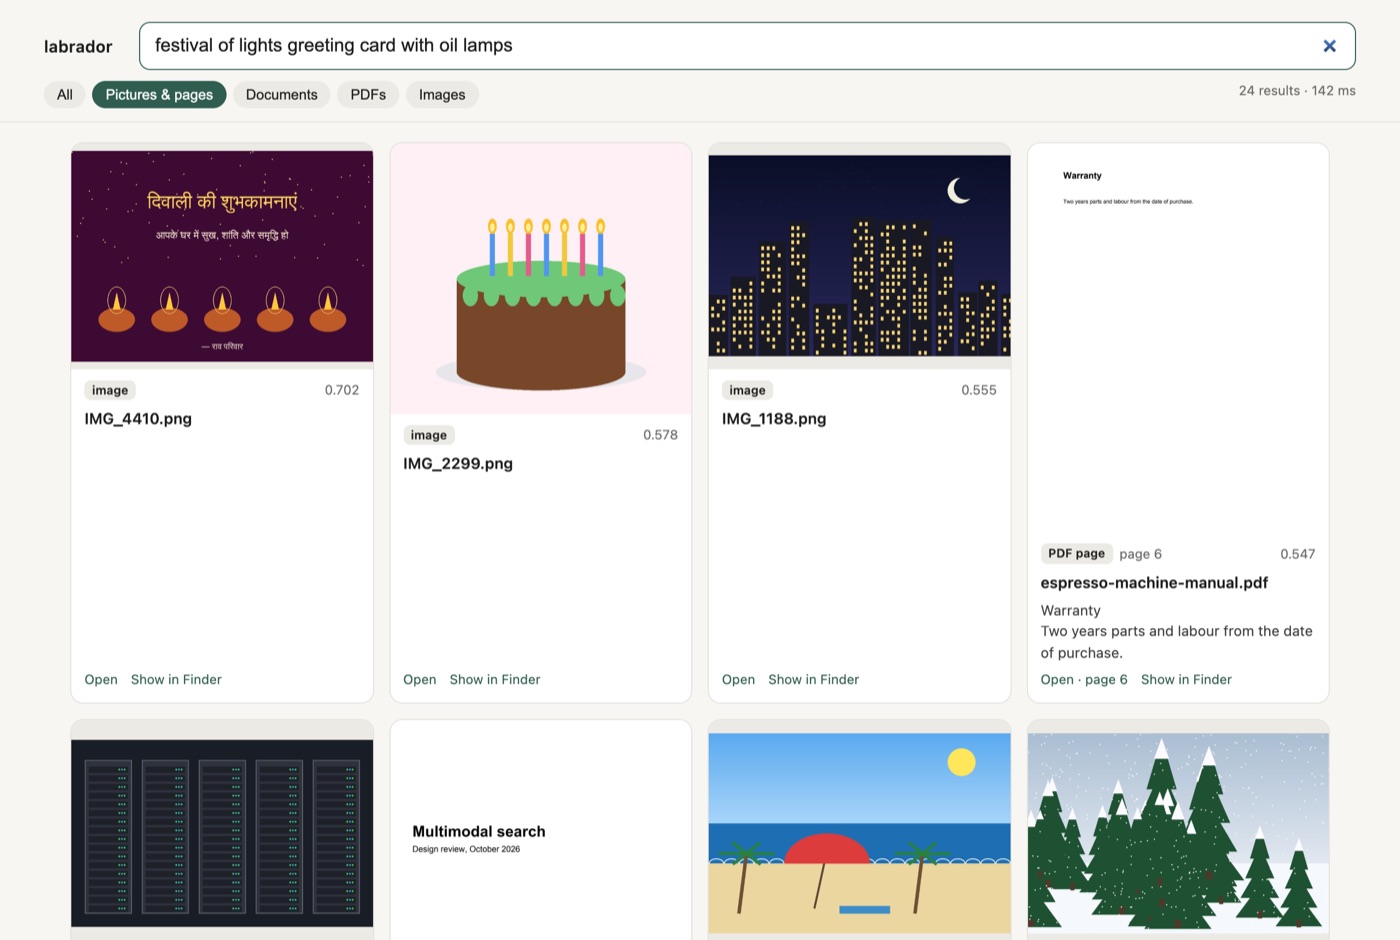Select the birthday cake image thumbnail
Viewport: 1400px width, 940px height.
[541, 279]
